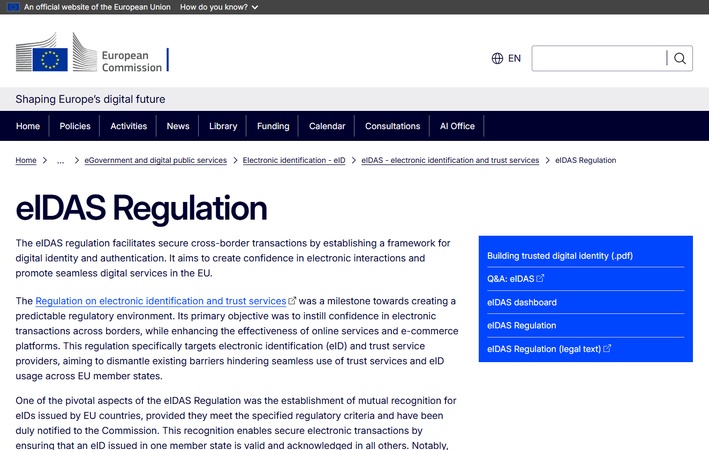Open Building trusted digital identity (.pdf) link
The image size is (709, 450).
(560, 256)
